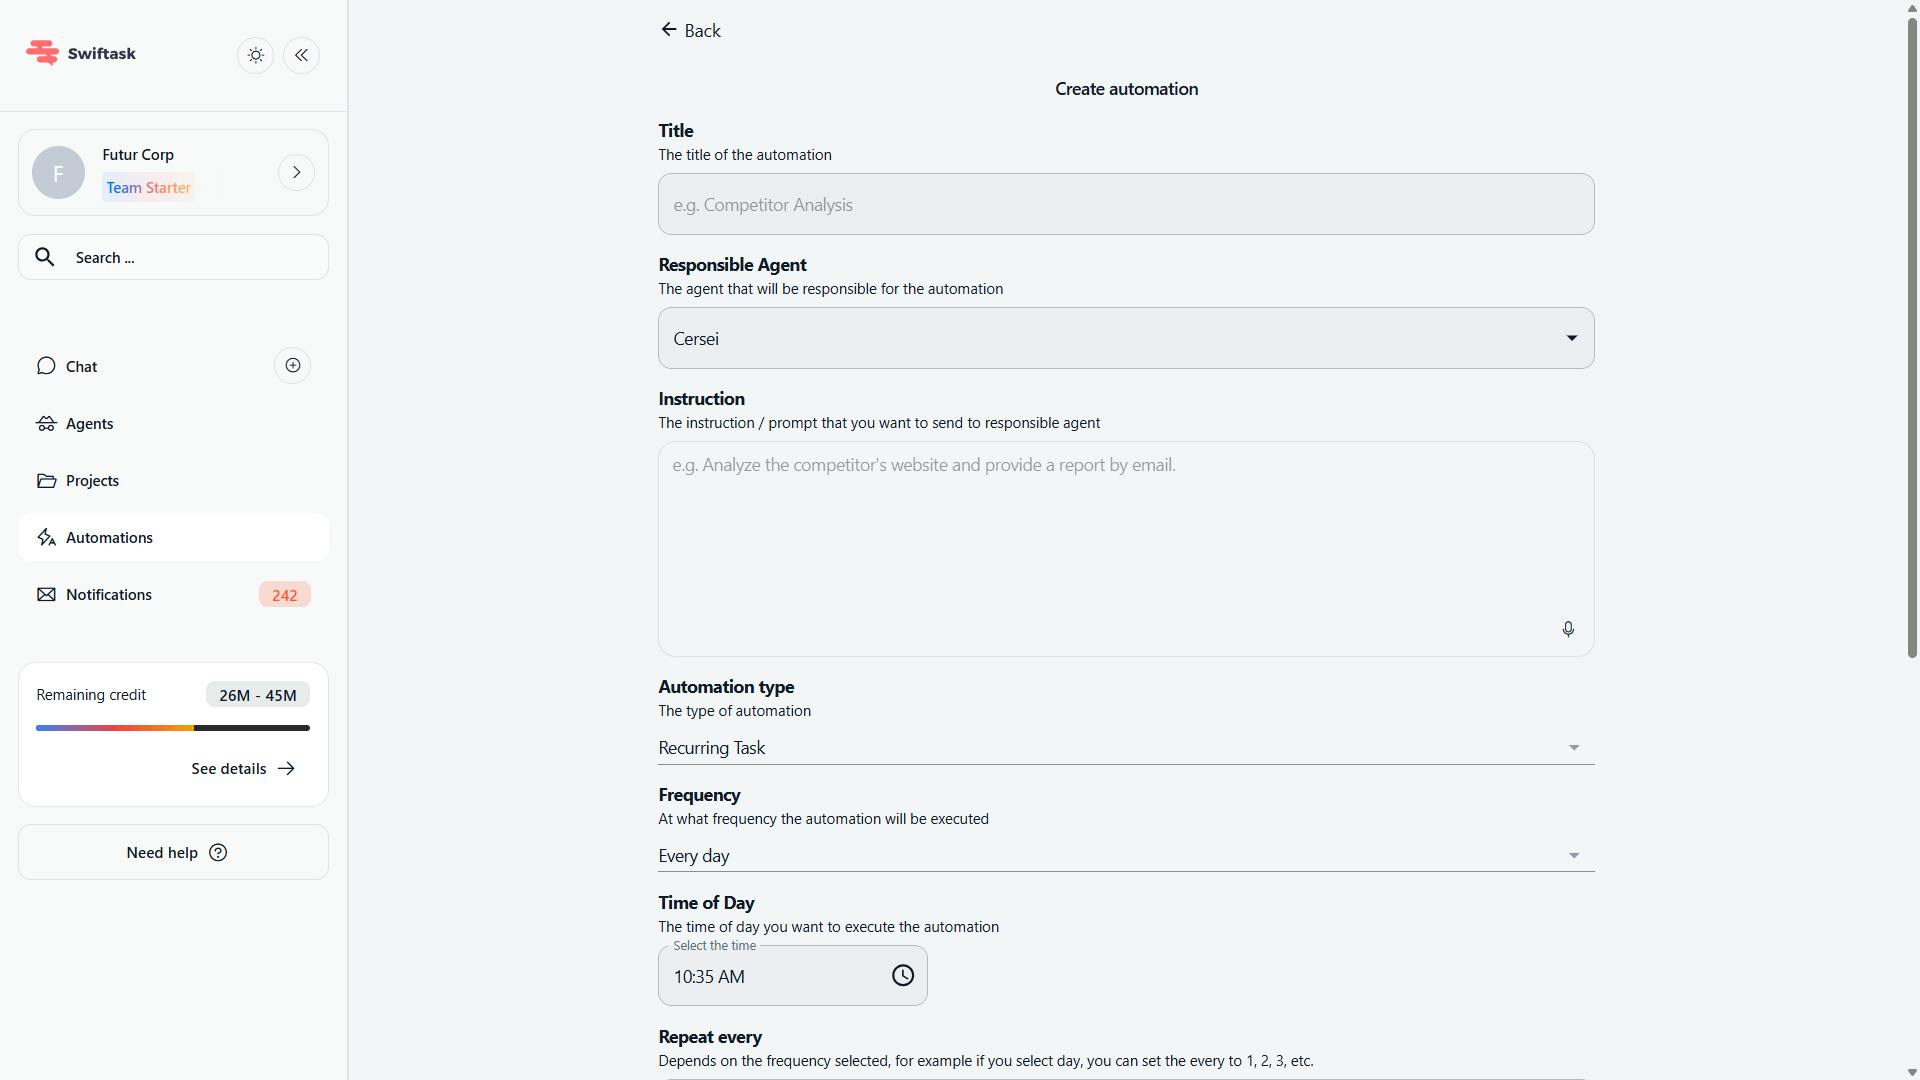Image resolution: width=1920 pixels, height=1080 pixels.
Task: Click the microphone icon in Instruction box
Action: (1568, 629)
